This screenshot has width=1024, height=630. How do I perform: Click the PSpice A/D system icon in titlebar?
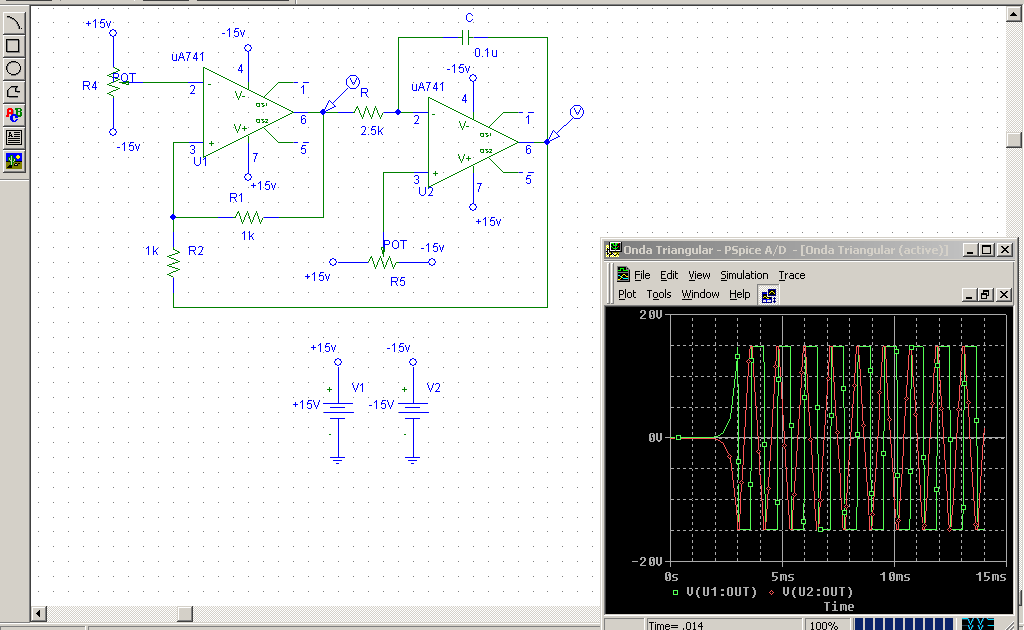[614, 249]
